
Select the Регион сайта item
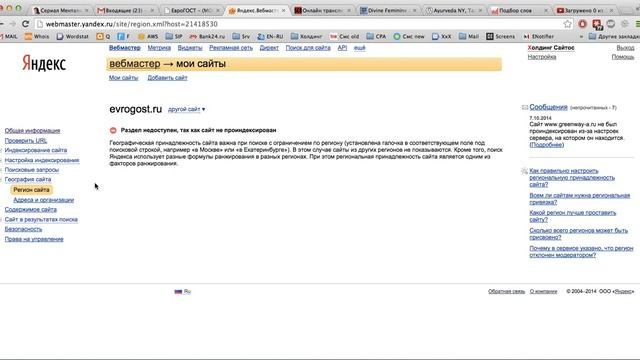coord(31,190)
